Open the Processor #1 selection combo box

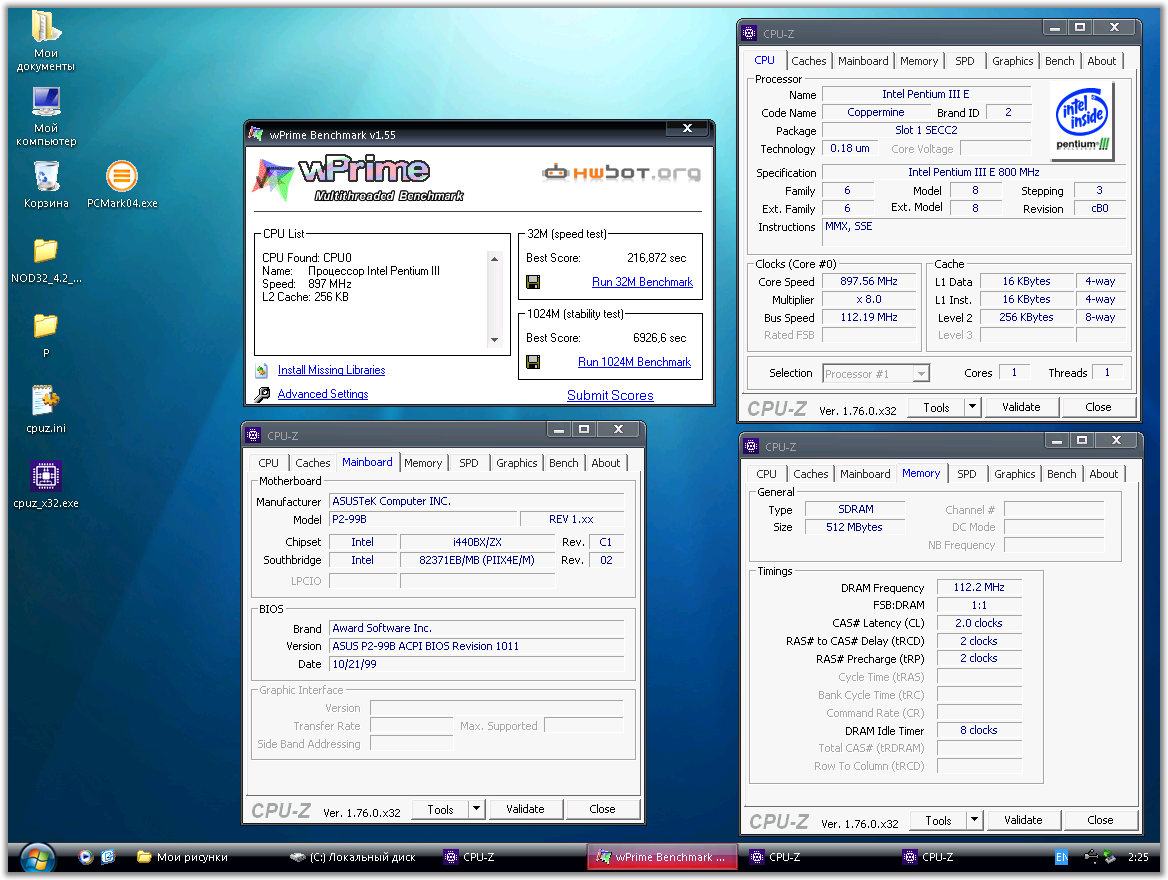[876, 373]
